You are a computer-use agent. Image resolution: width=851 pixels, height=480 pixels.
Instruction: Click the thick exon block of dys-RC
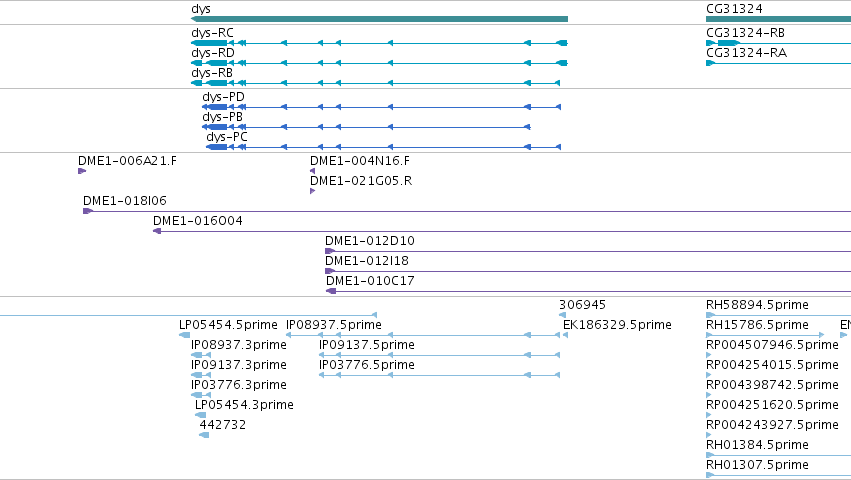click(x=209, y=43)
